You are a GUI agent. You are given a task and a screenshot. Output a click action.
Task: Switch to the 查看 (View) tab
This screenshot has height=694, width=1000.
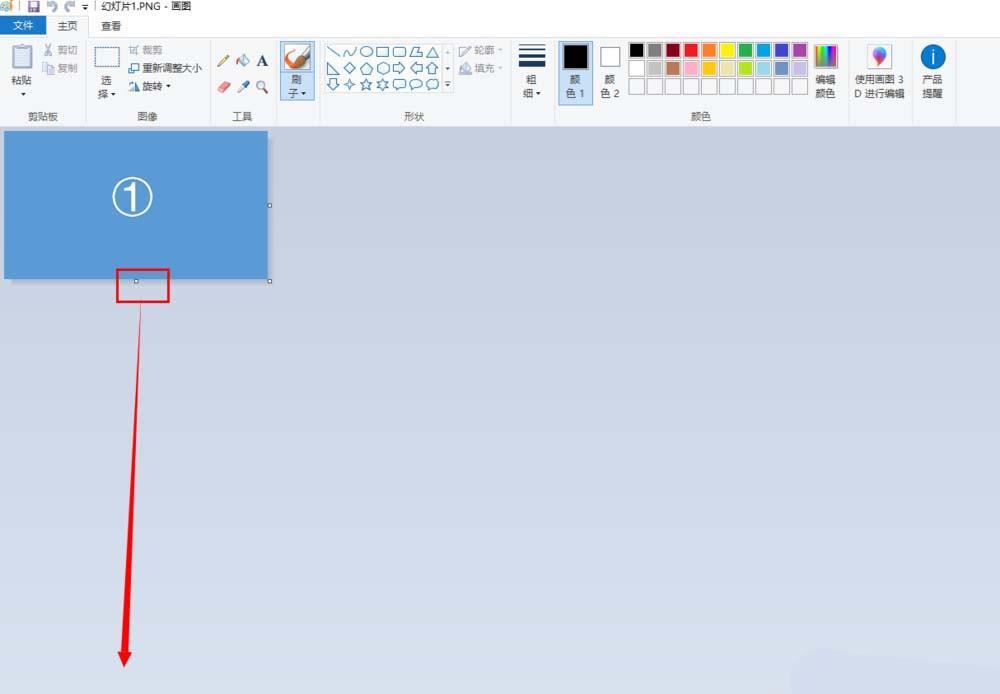pos(110,25)
